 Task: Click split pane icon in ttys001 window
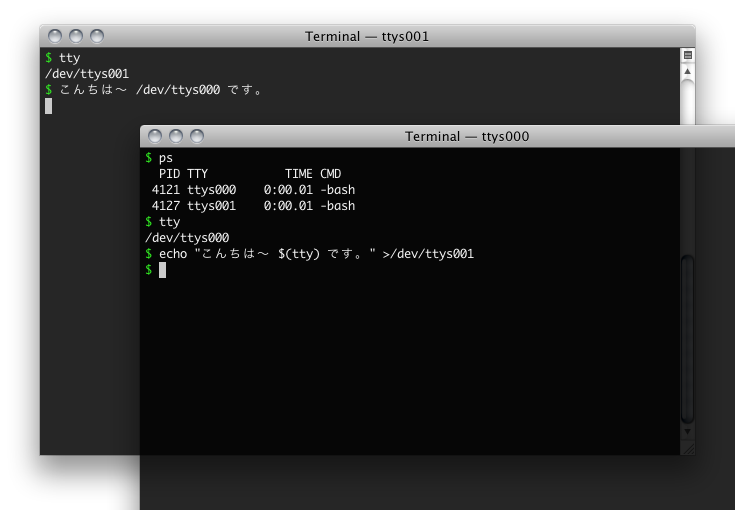click(688, 55)
